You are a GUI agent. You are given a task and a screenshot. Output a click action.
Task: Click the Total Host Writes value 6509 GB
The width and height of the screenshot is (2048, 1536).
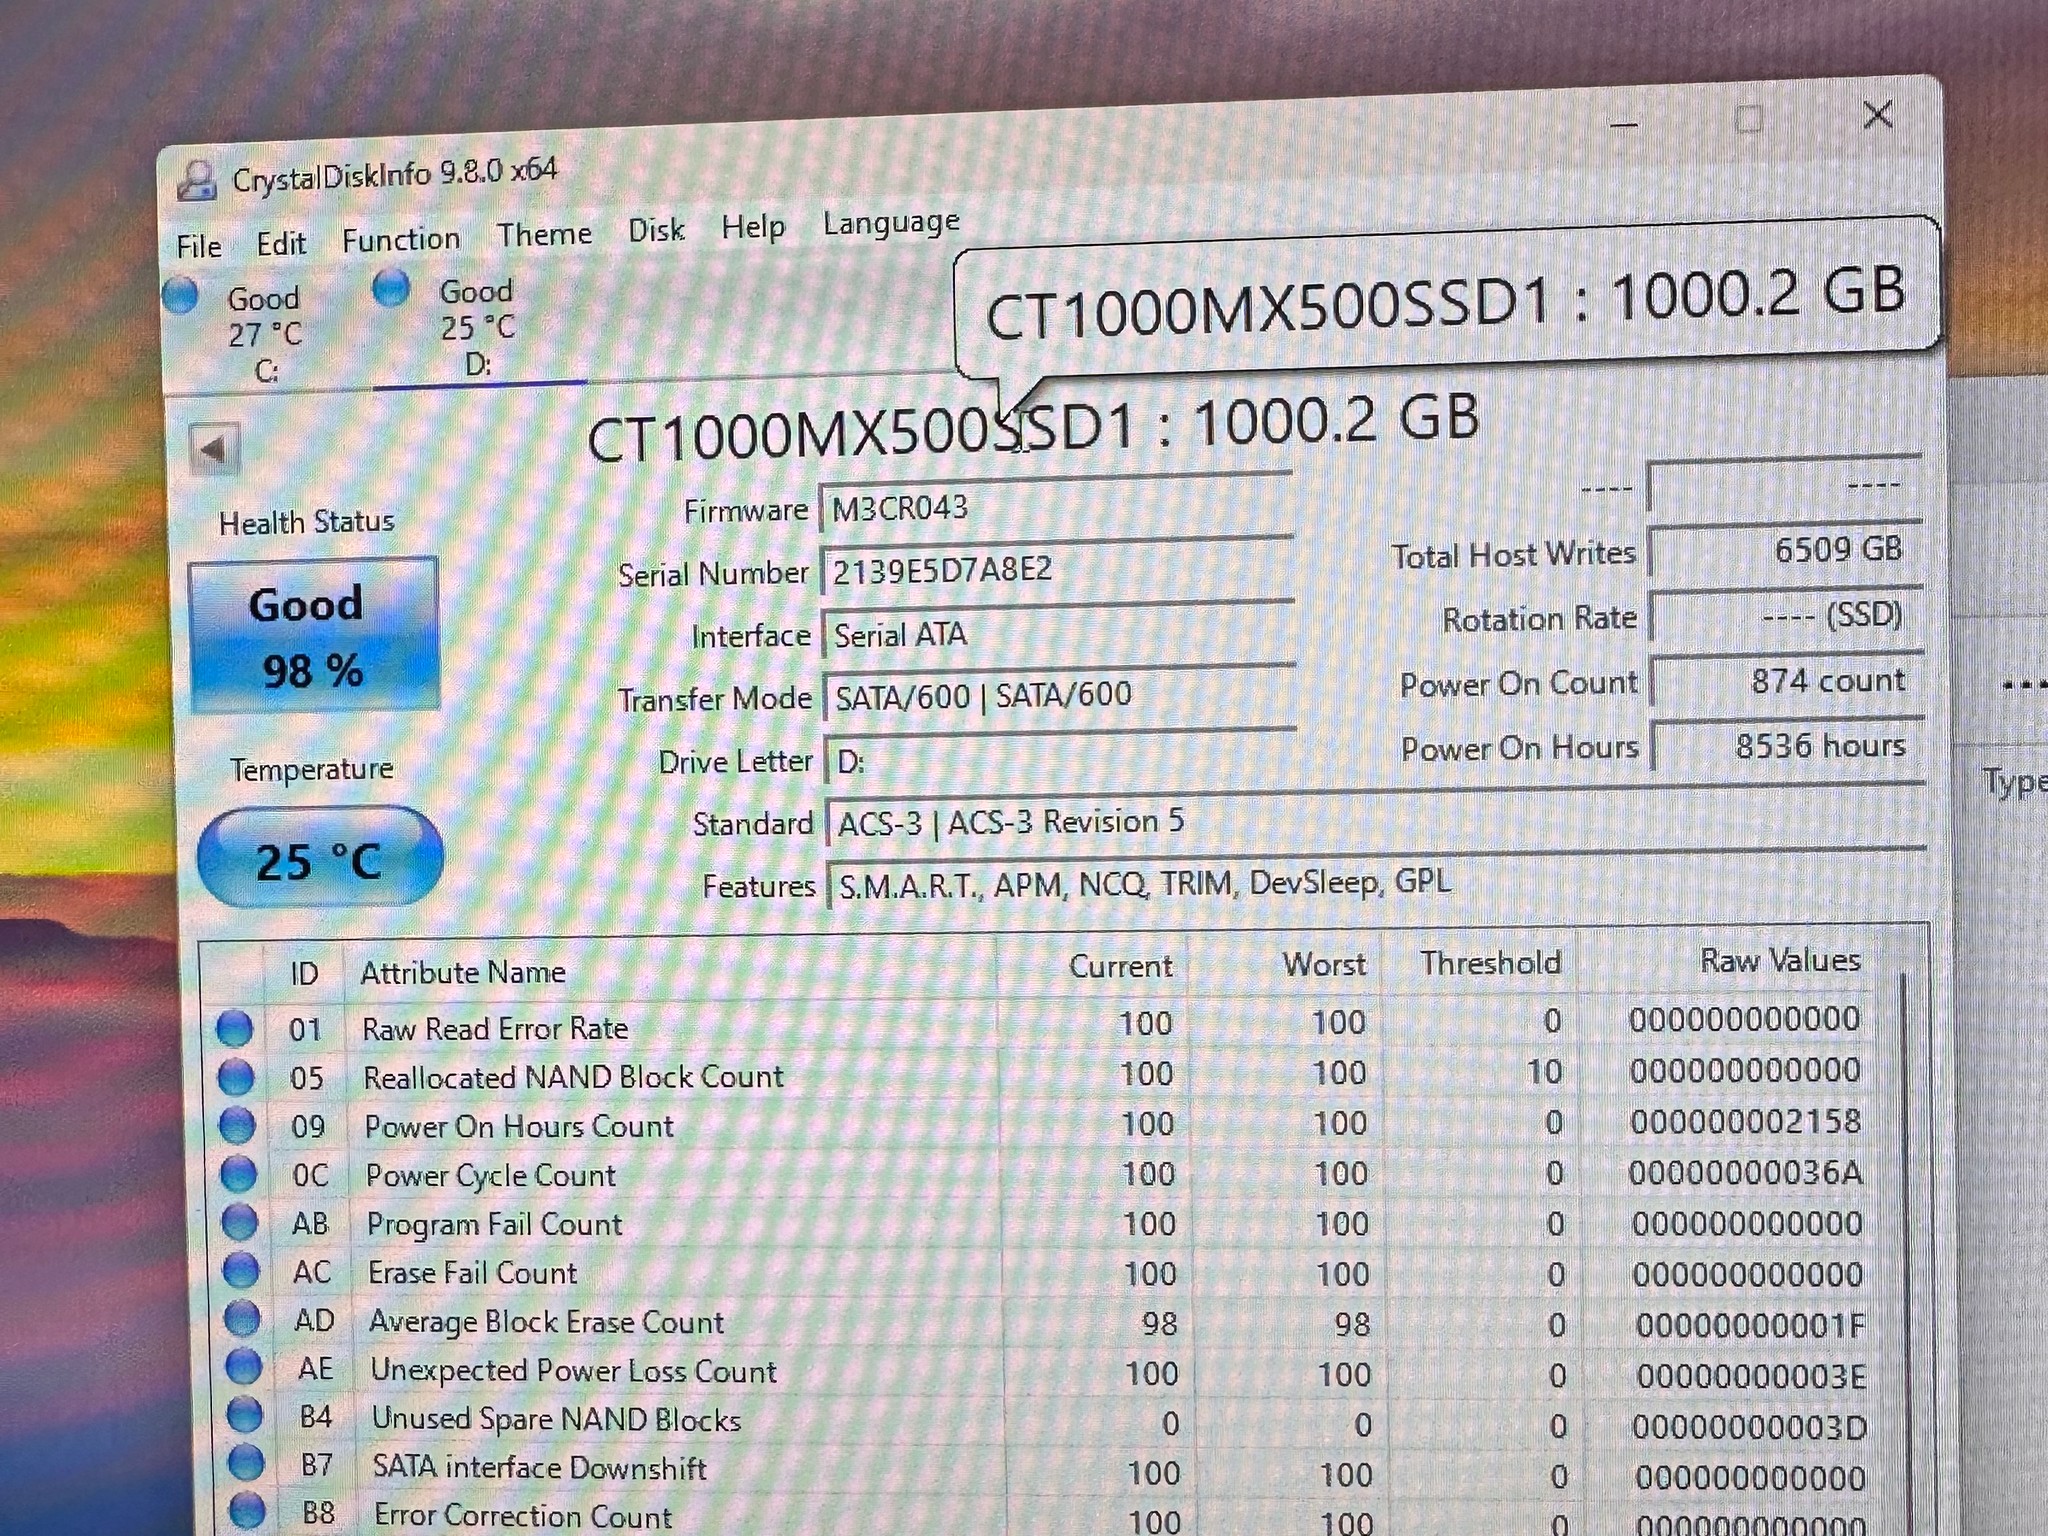click(x=1784, y=550)
